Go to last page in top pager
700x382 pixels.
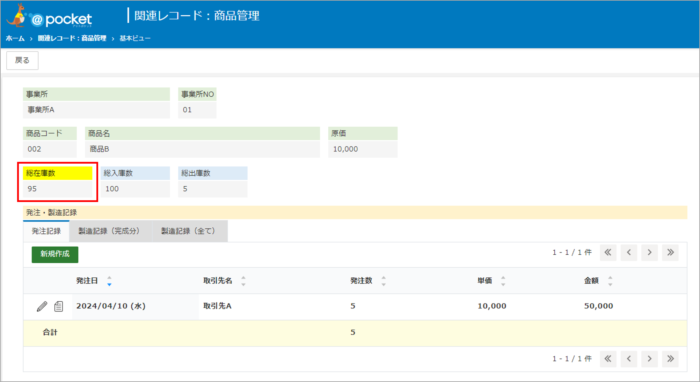coord(671,253)
